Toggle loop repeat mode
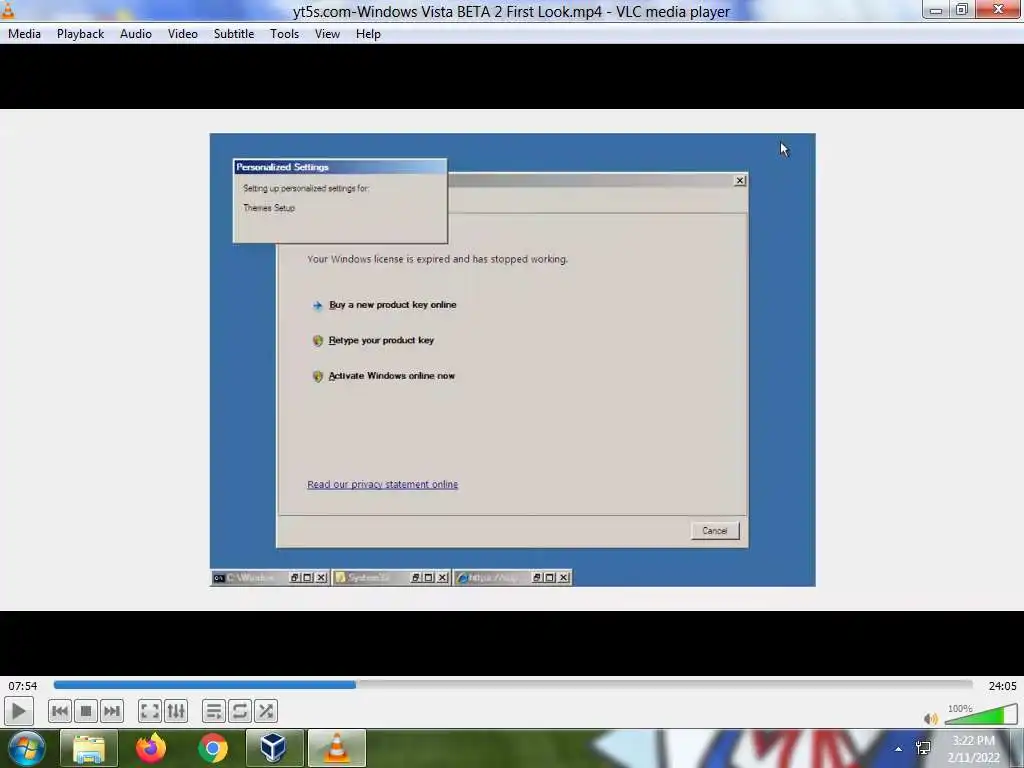1024x768 pixels. pos(240,711)
